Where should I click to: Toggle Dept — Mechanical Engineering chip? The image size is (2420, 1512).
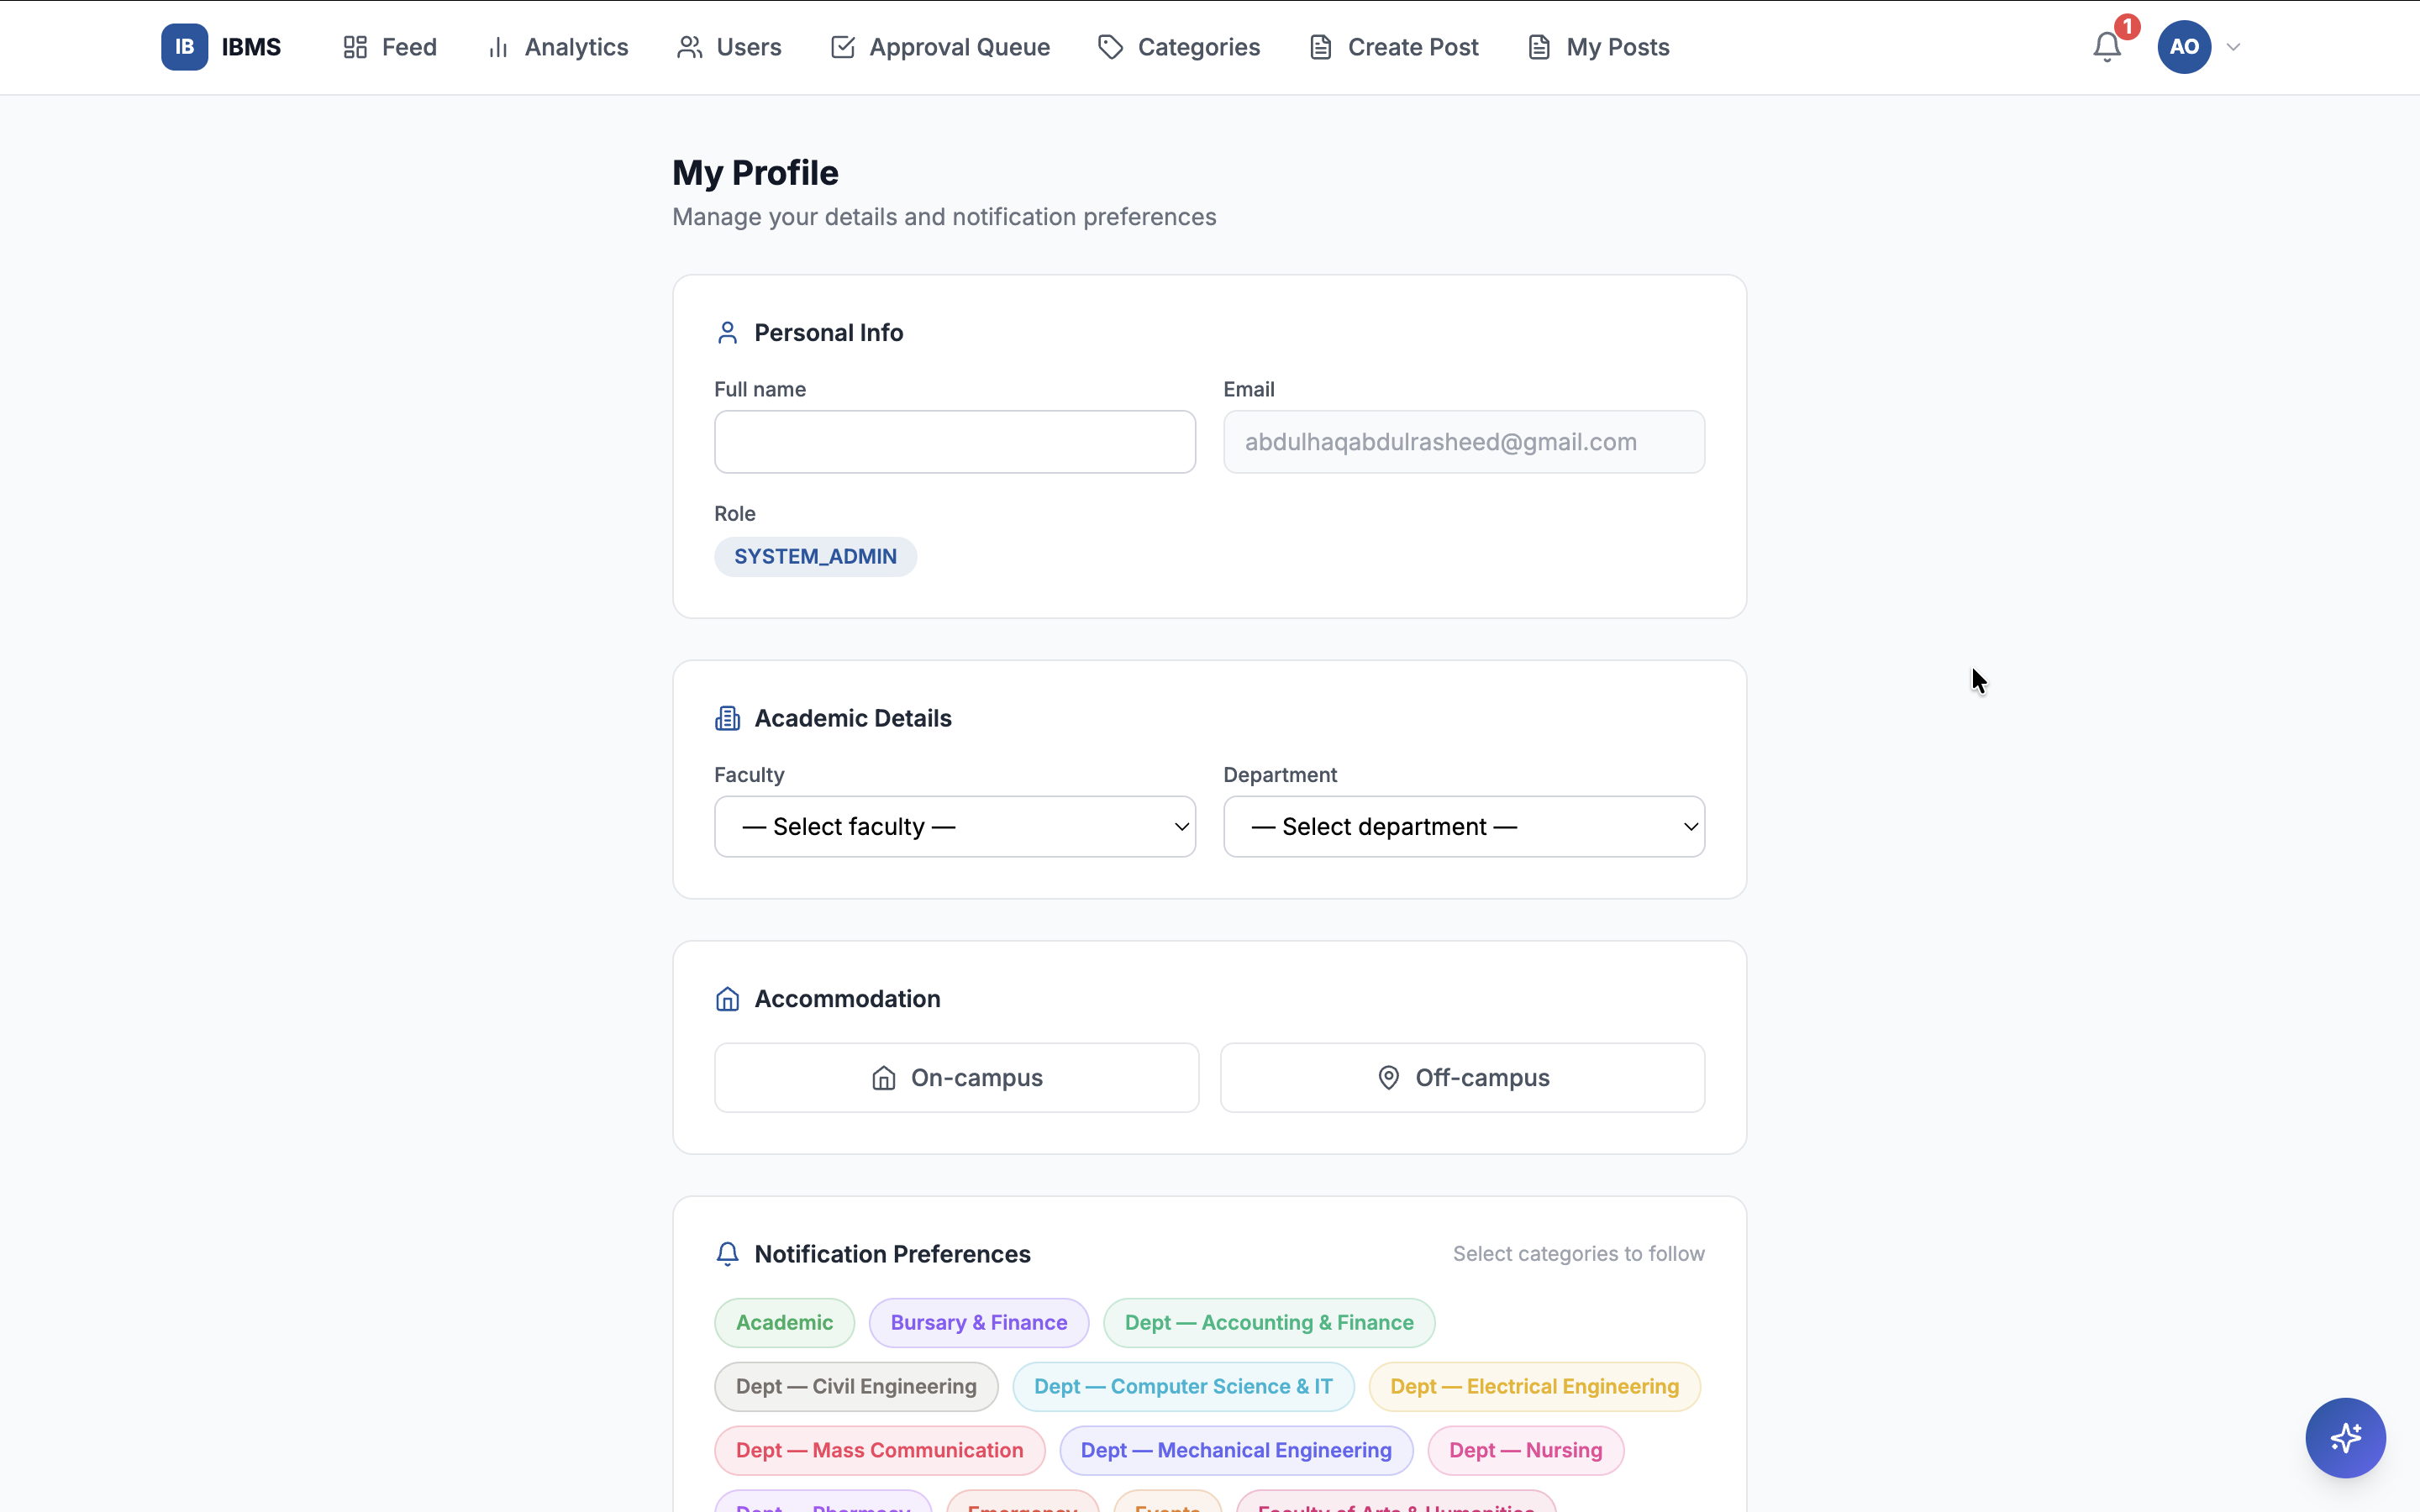tap(1236, 1450)
